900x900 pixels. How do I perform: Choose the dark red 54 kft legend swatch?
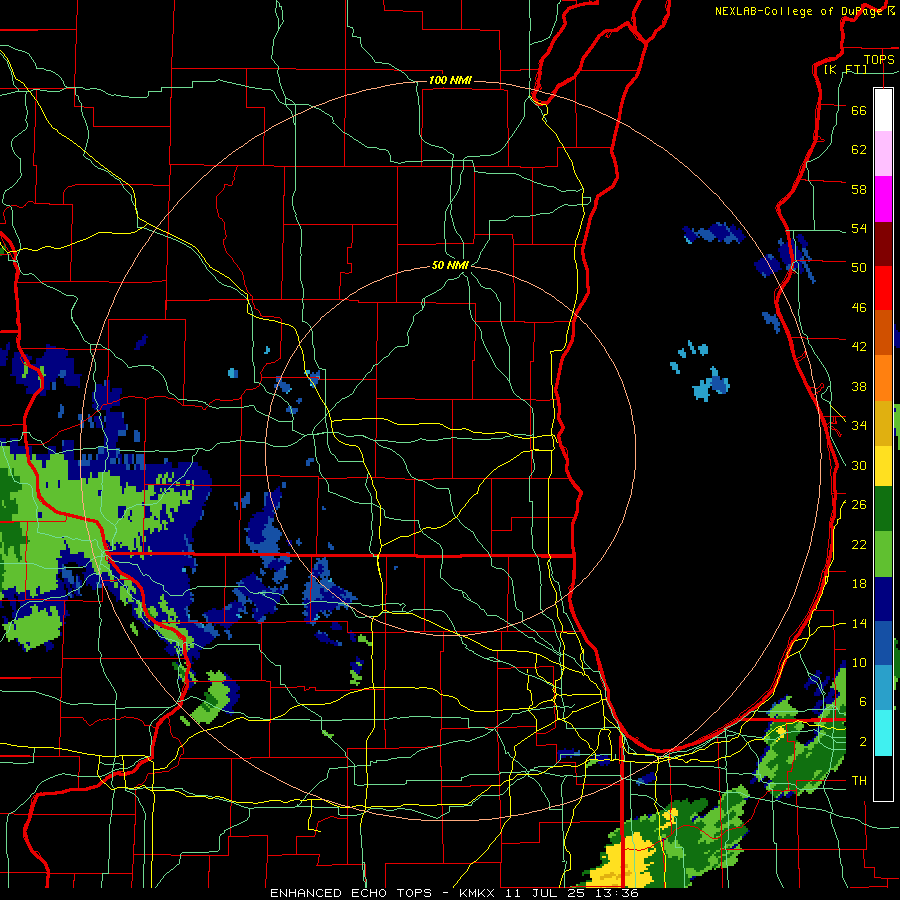tap(883, 244)
